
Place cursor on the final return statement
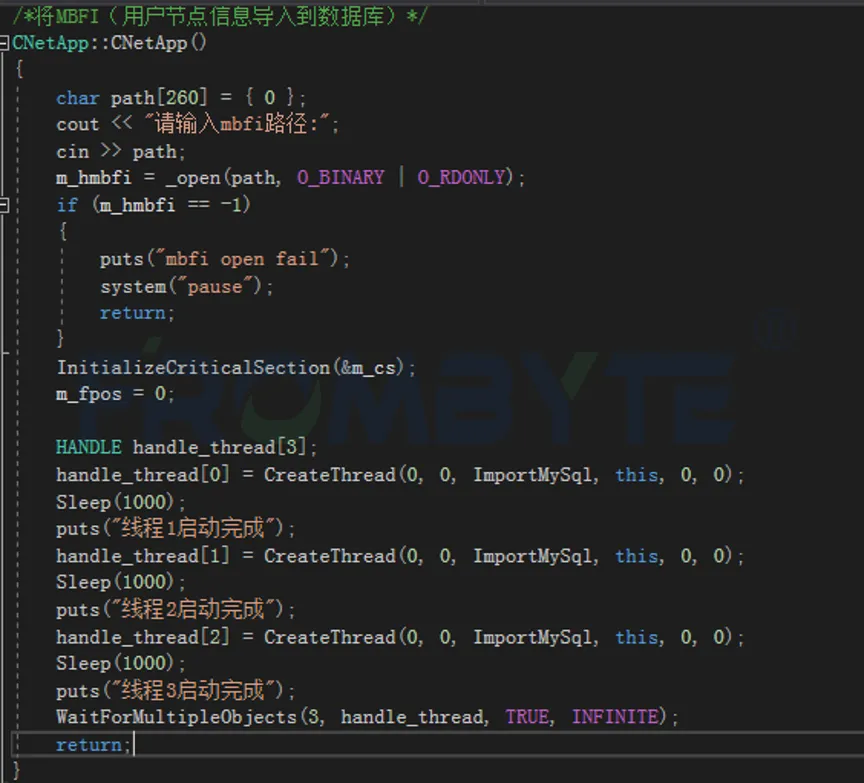(x=94, y=745)
